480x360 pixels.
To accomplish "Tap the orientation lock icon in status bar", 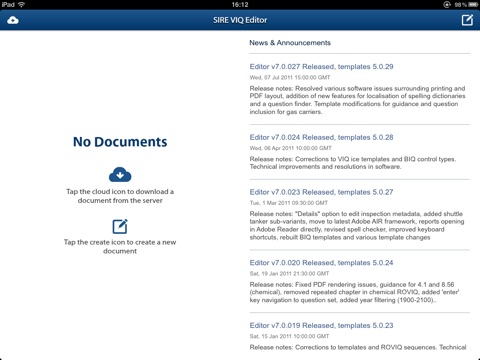I will 447,5.
